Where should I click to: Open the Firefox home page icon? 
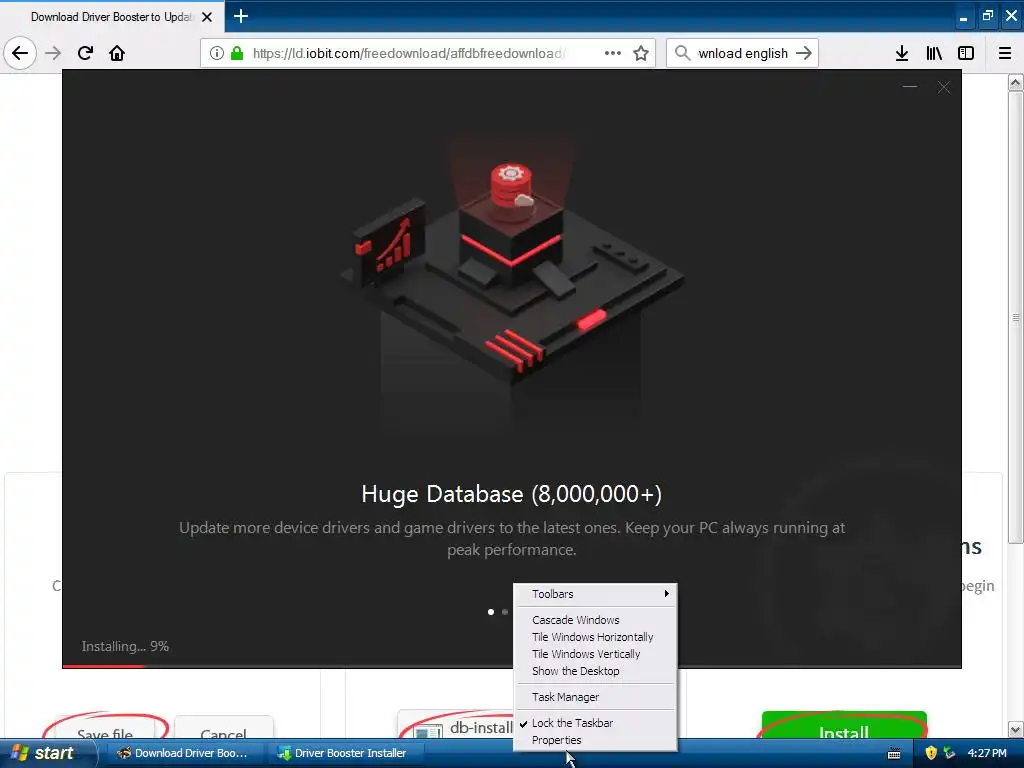coord(117,53)
